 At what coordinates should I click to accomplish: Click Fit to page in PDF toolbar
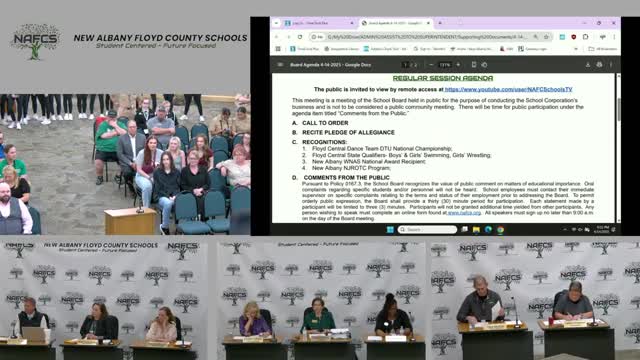[x=473, y=64]
